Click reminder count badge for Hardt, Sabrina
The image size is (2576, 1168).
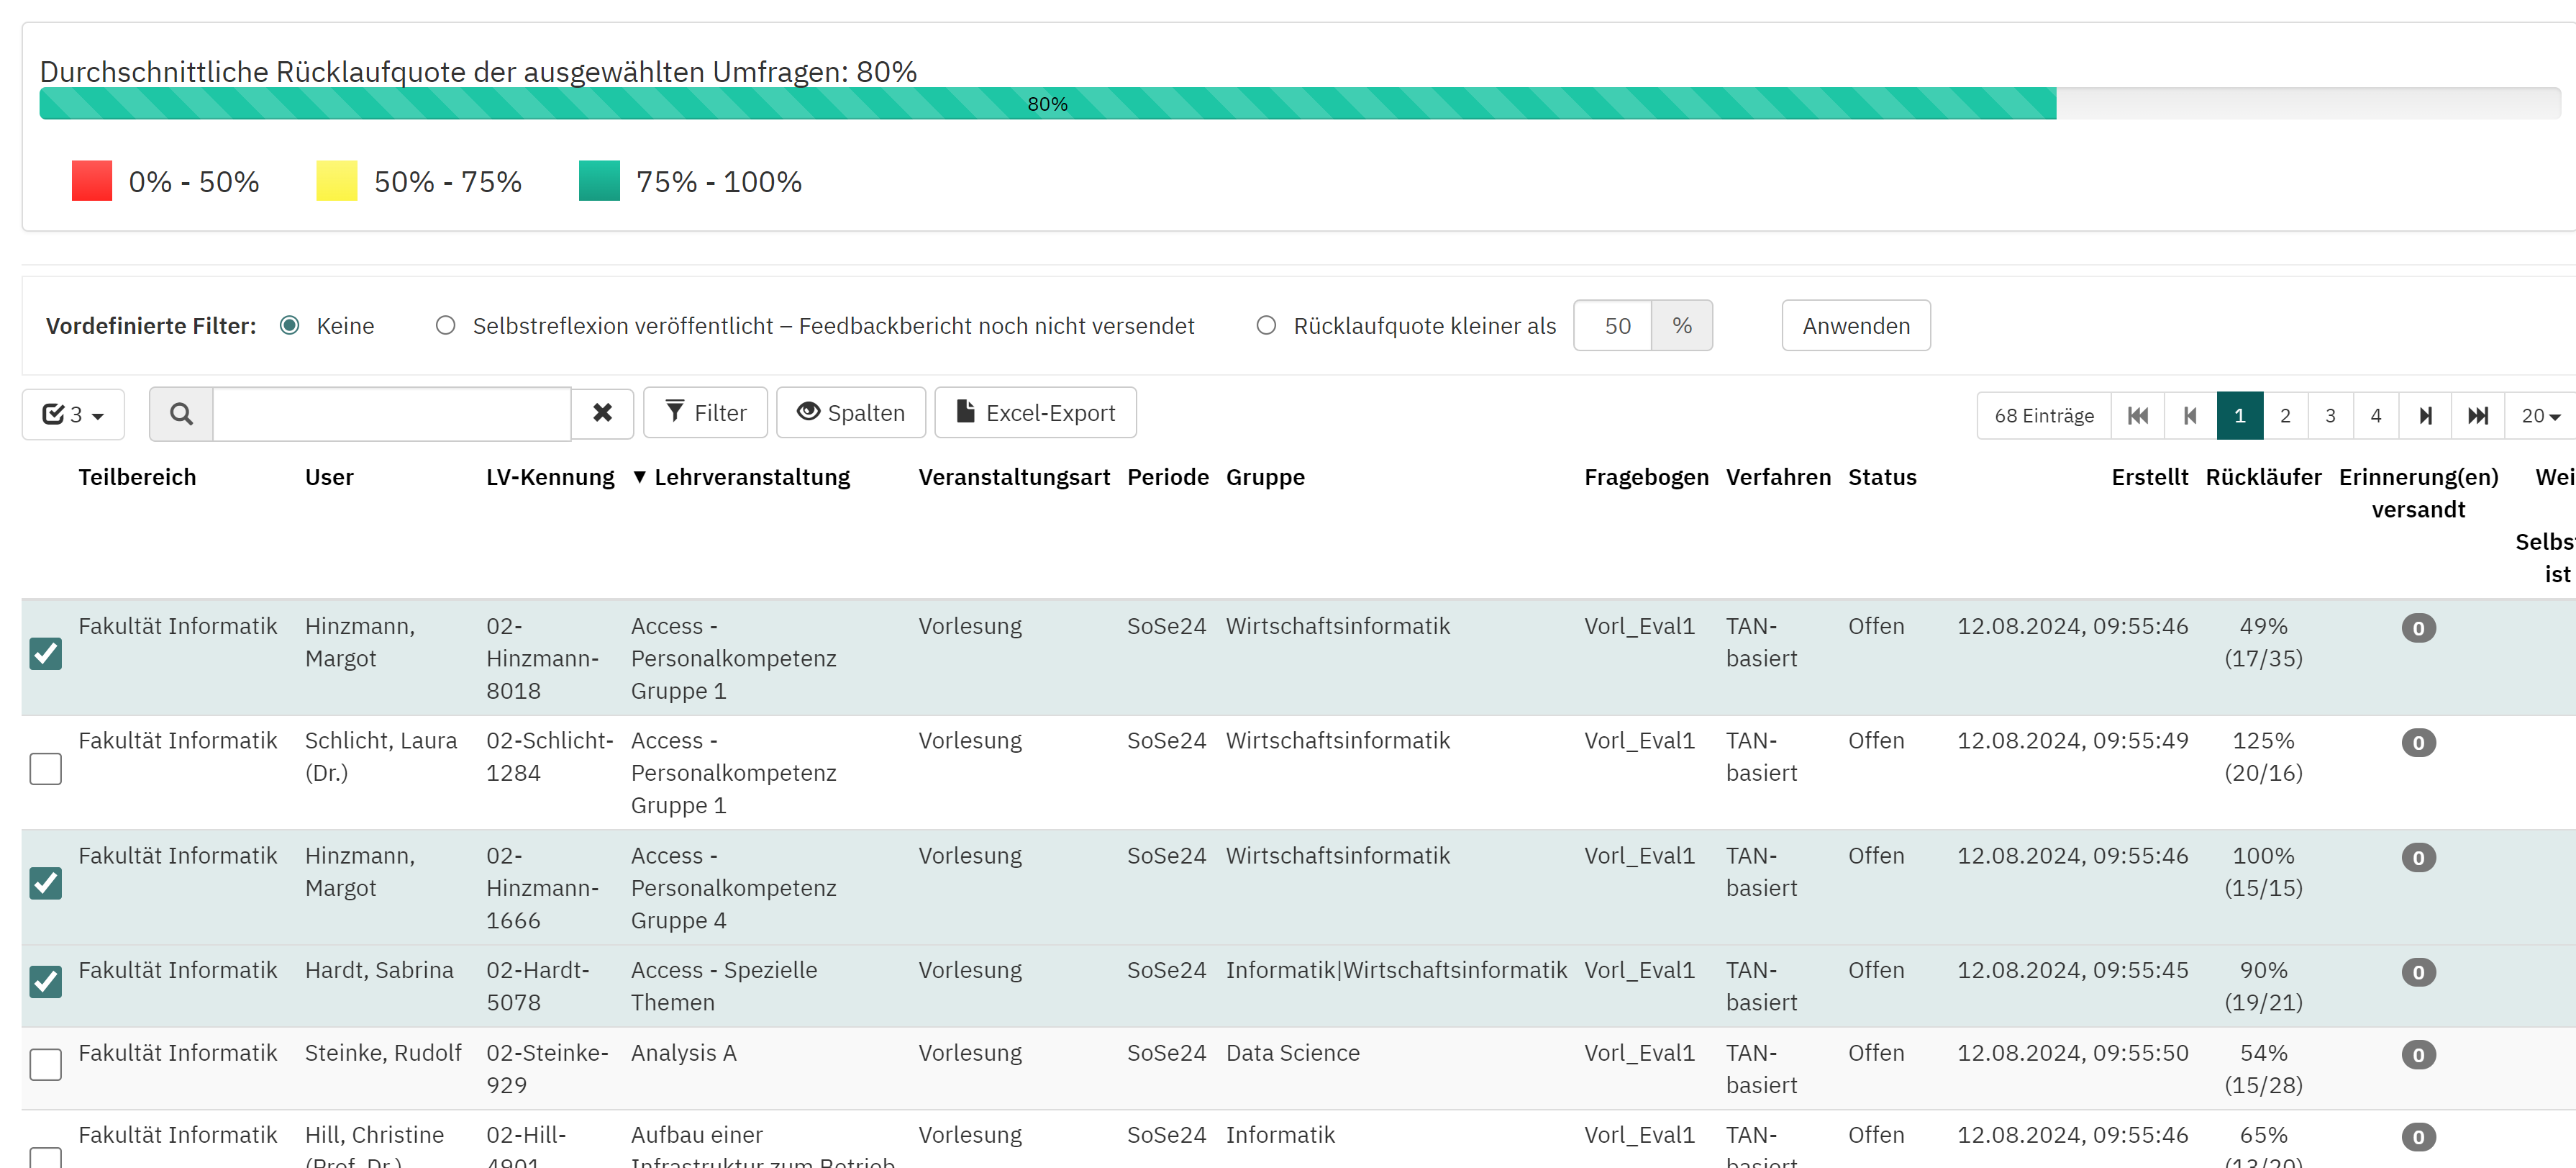(2418, 972)
